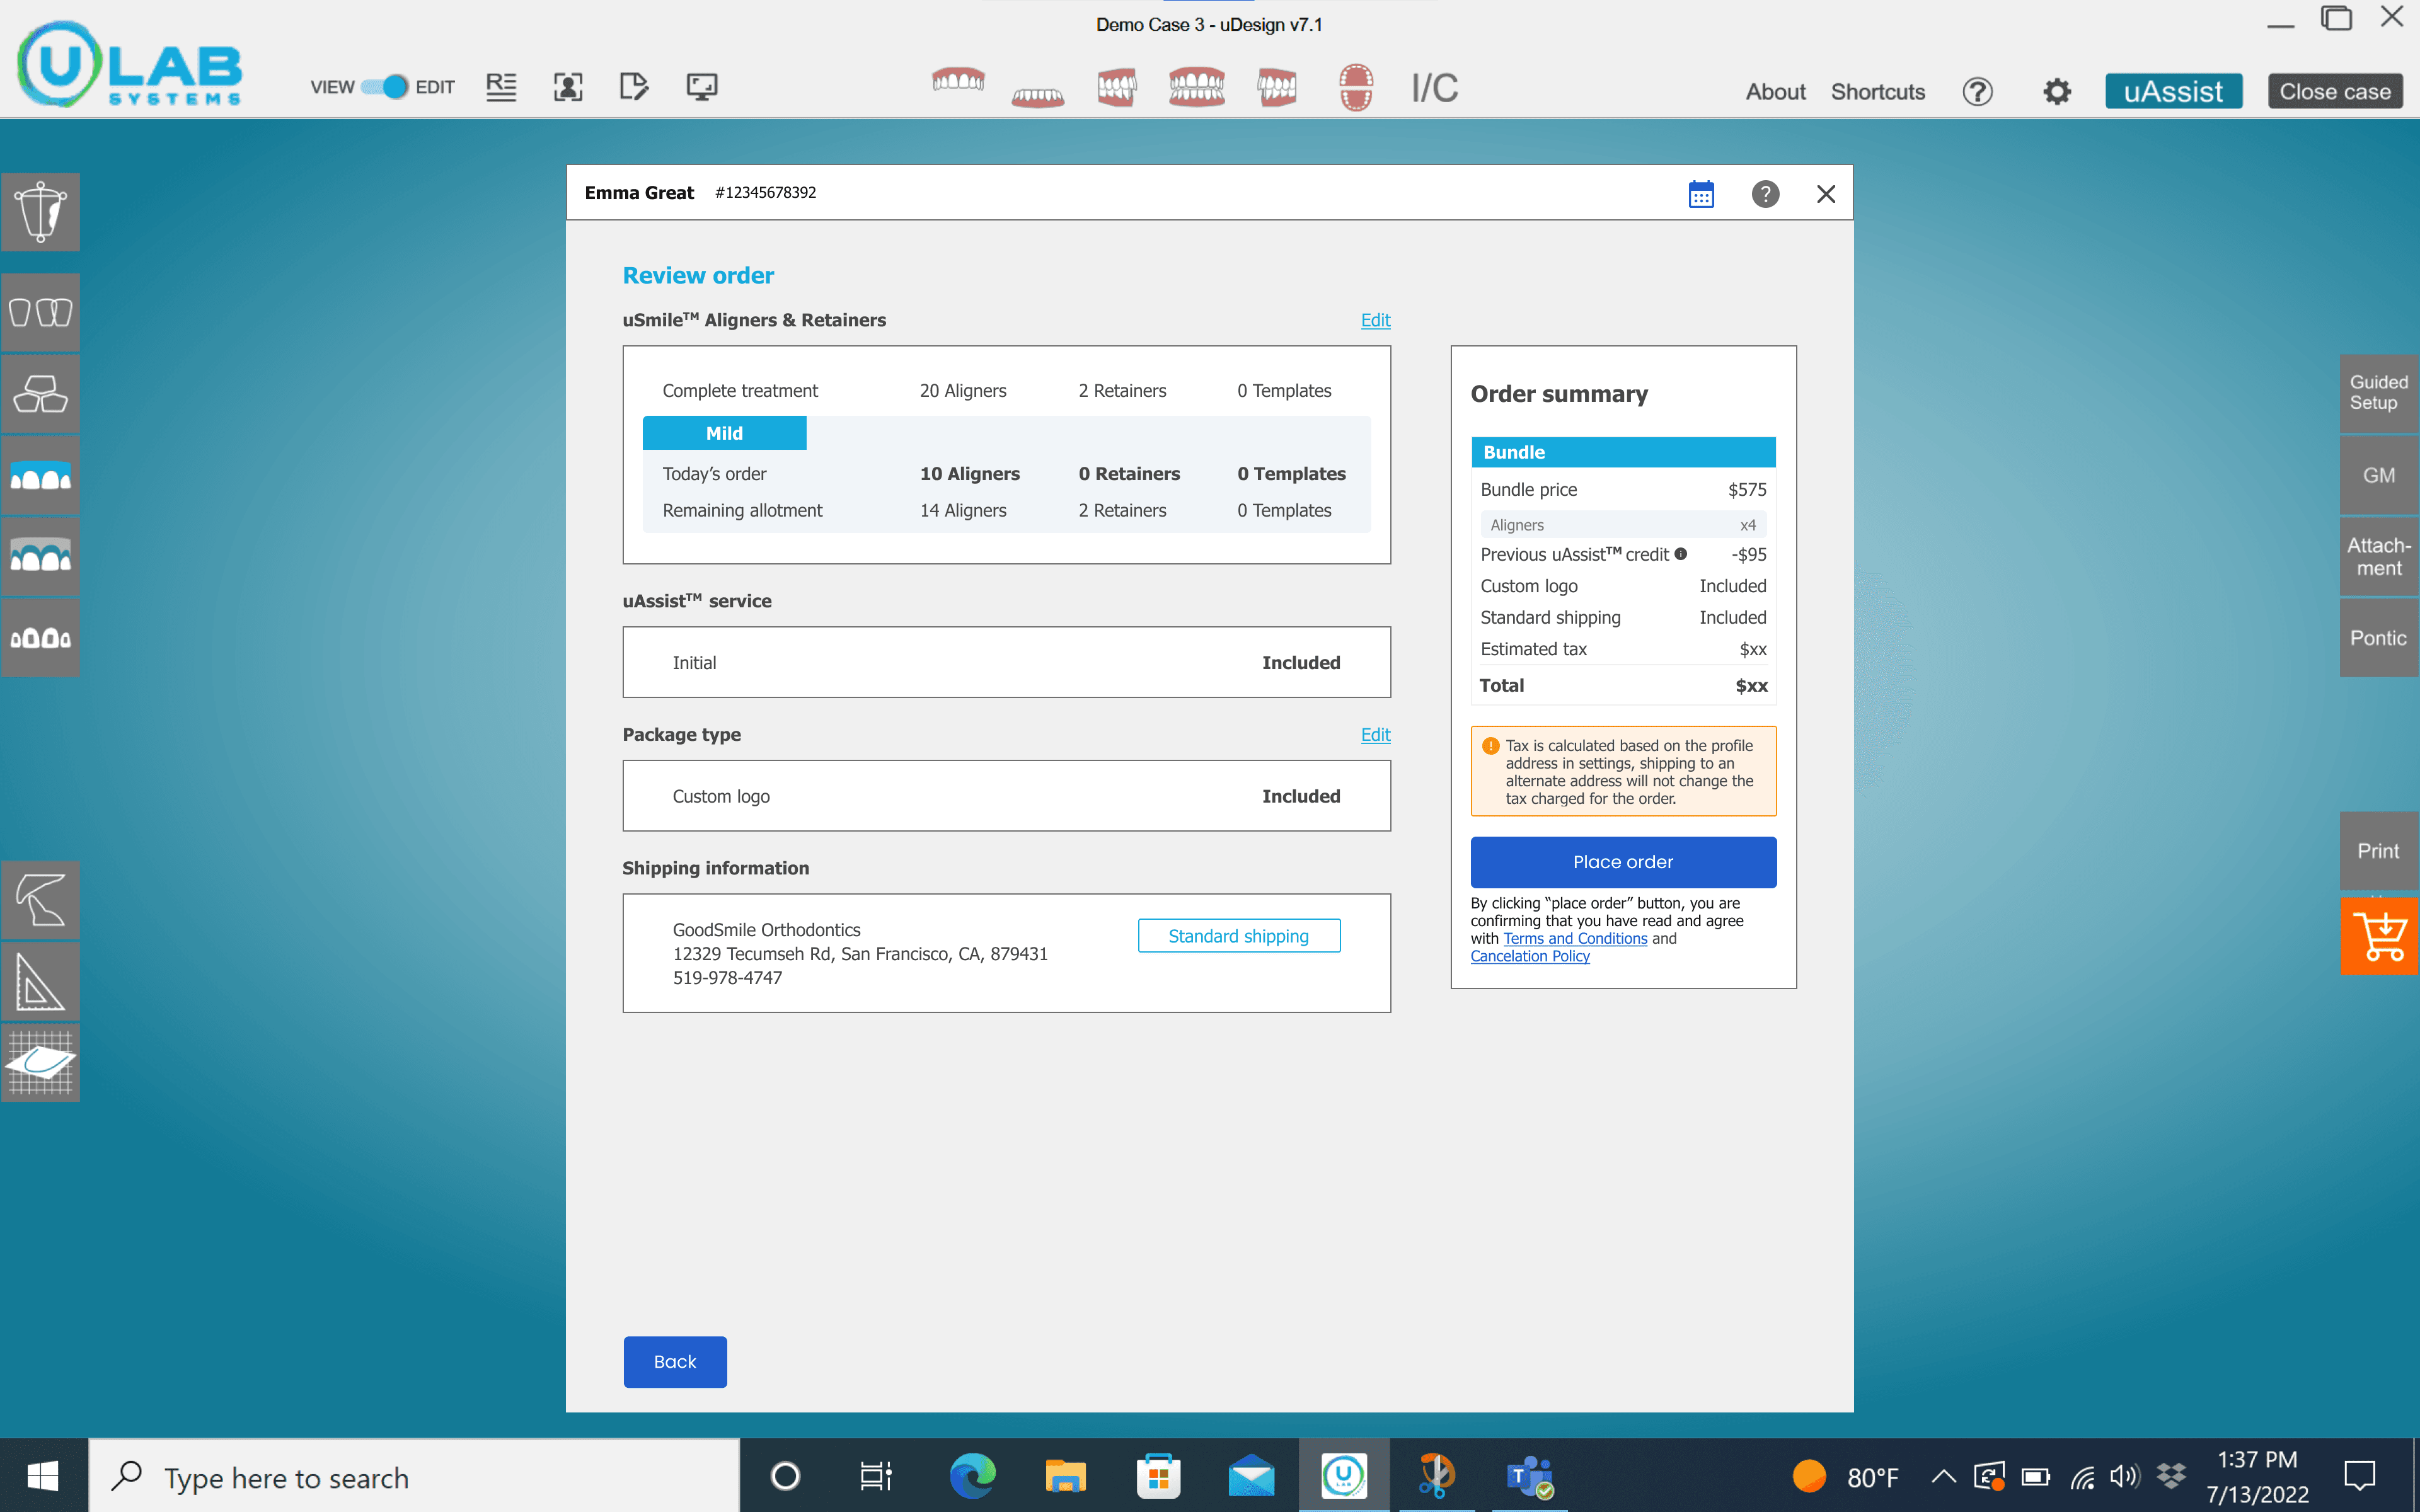Select the tooth axis tool in left sidebar
2420x1512 pixels.
click(41, 212)
